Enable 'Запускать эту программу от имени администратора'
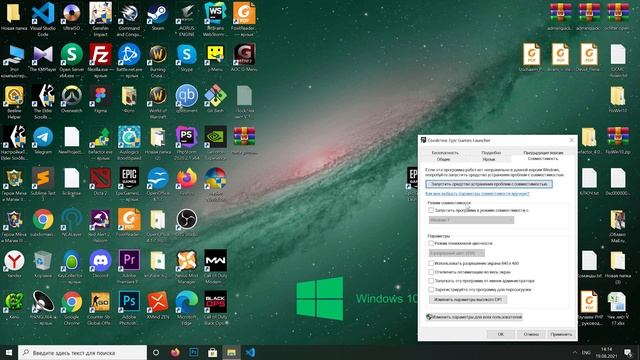The width and height of the screenshot is (640, 360). coord(431,281)
